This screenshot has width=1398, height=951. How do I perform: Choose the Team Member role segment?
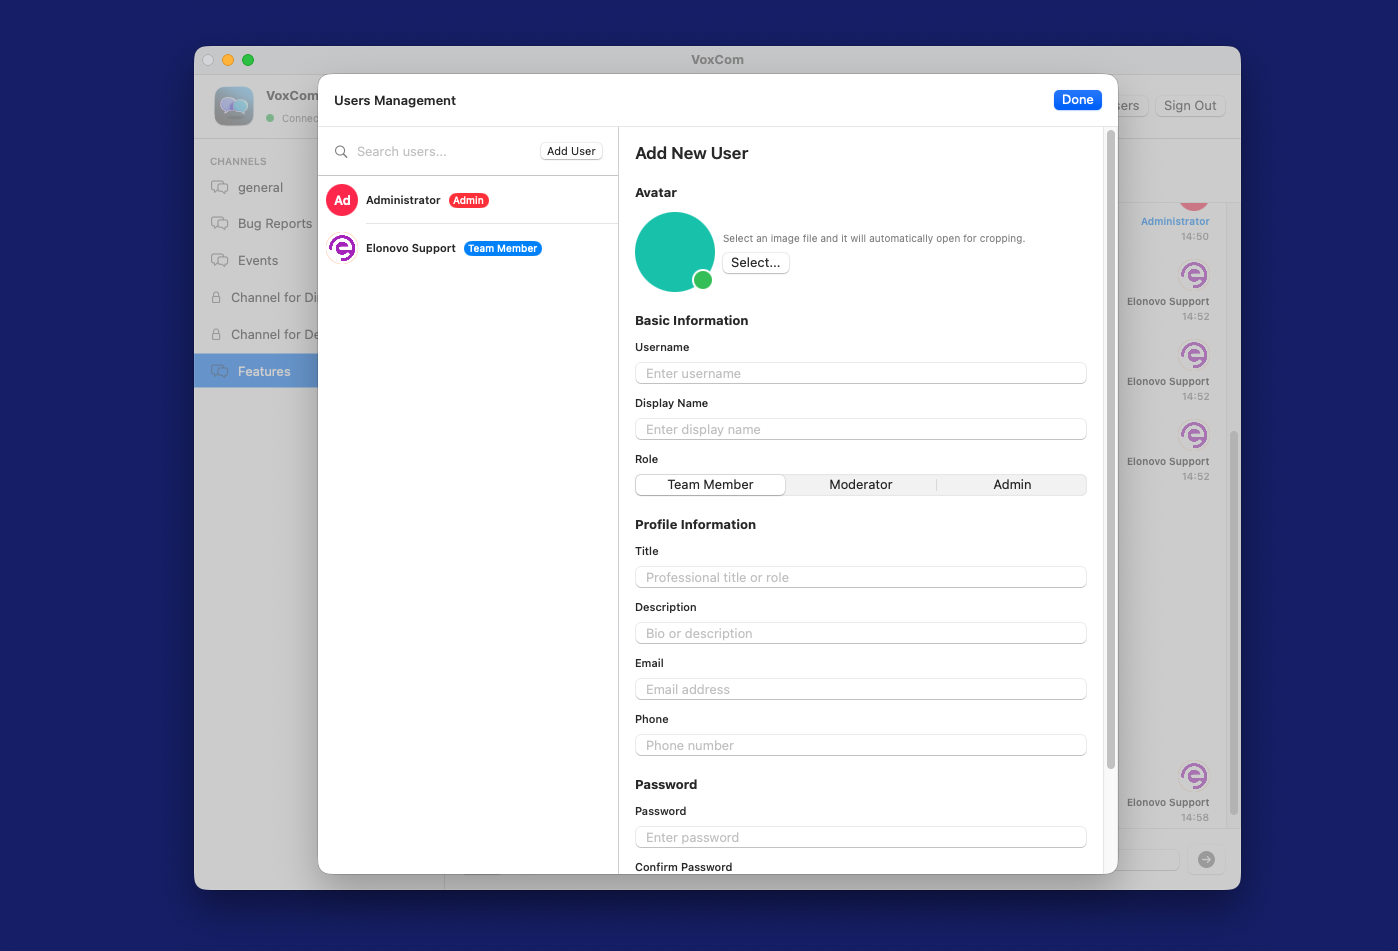(711, 485)
